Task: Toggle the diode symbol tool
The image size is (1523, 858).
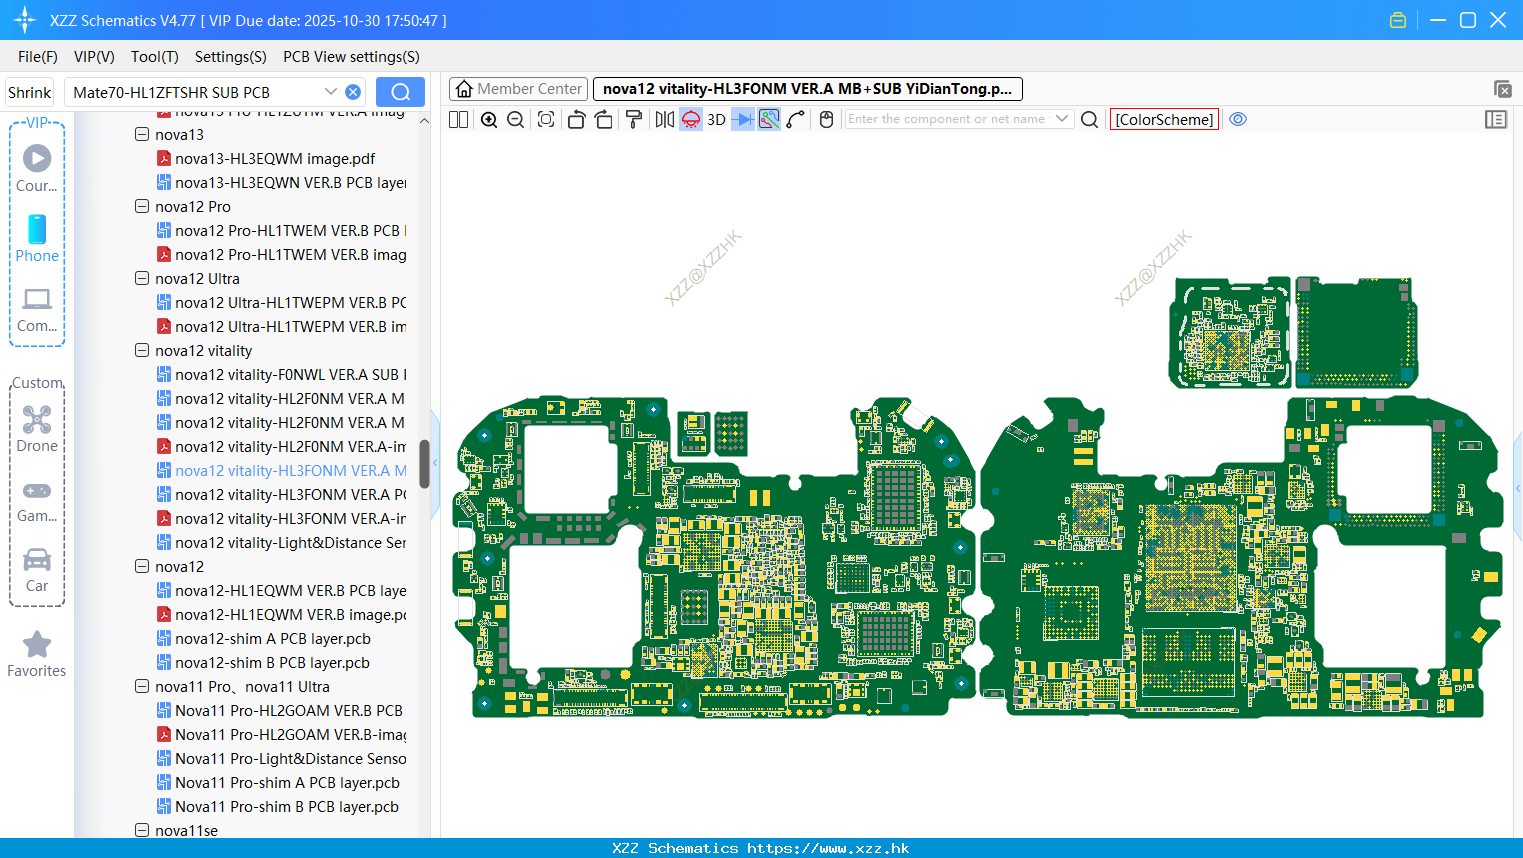Action: click(742, 119)
